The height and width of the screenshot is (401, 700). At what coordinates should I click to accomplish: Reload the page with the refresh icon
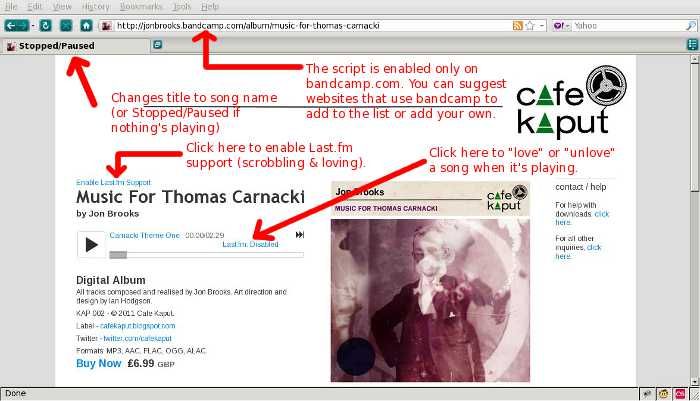coord(46,25)
